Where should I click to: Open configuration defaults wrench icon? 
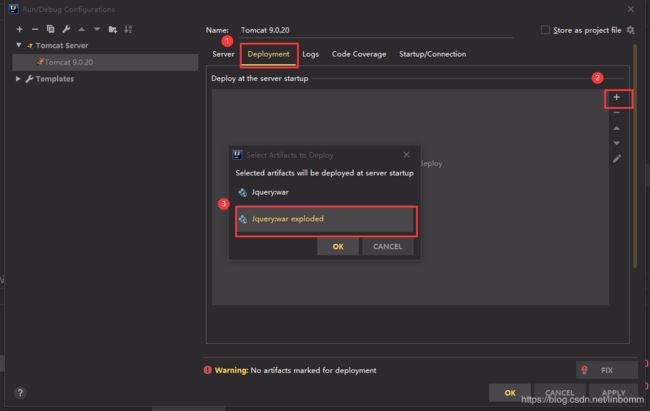point(66,29)
